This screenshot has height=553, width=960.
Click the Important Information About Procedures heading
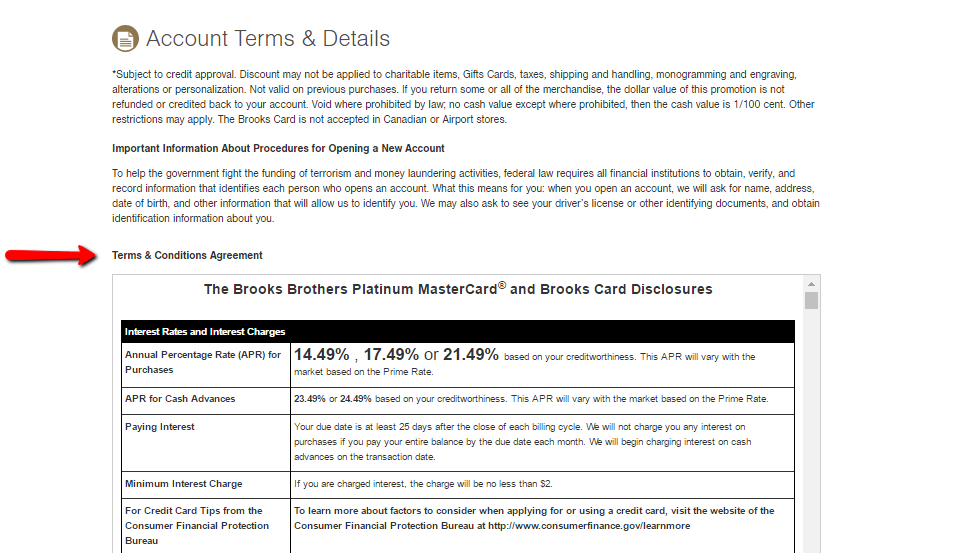click(278, 149)
